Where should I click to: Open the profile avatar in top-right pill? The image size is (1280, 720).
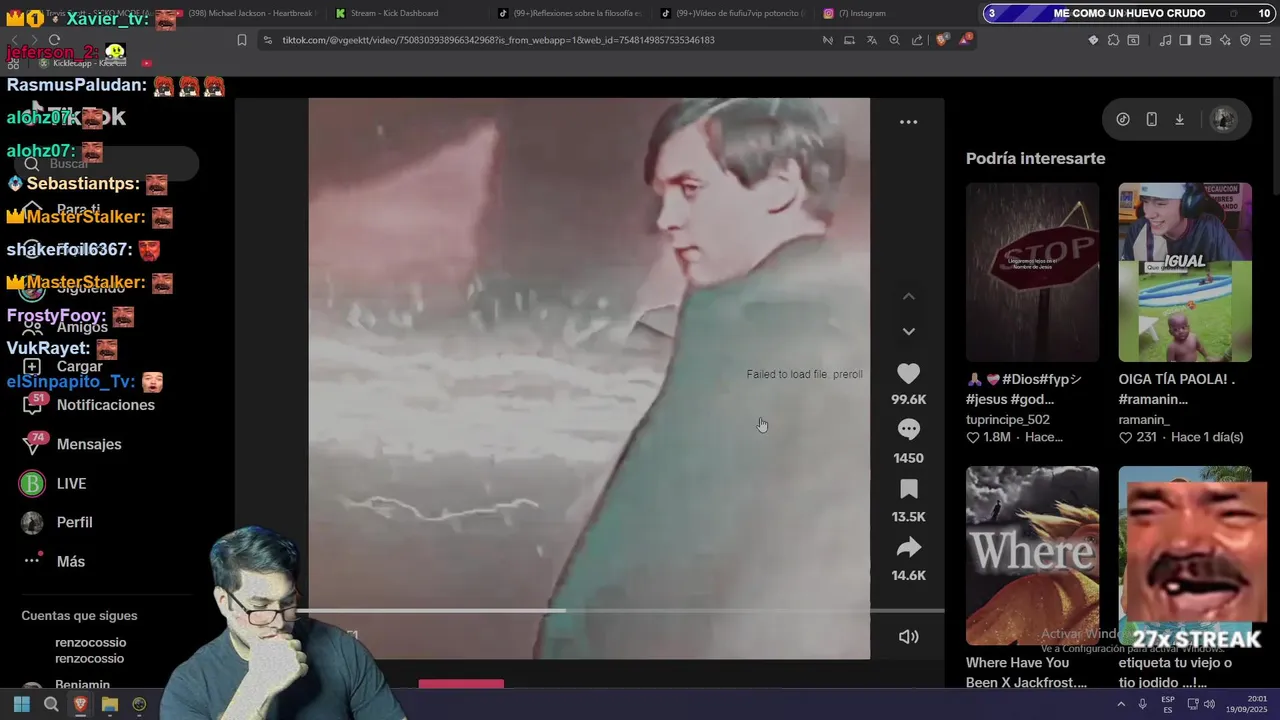click(1223, 119)
